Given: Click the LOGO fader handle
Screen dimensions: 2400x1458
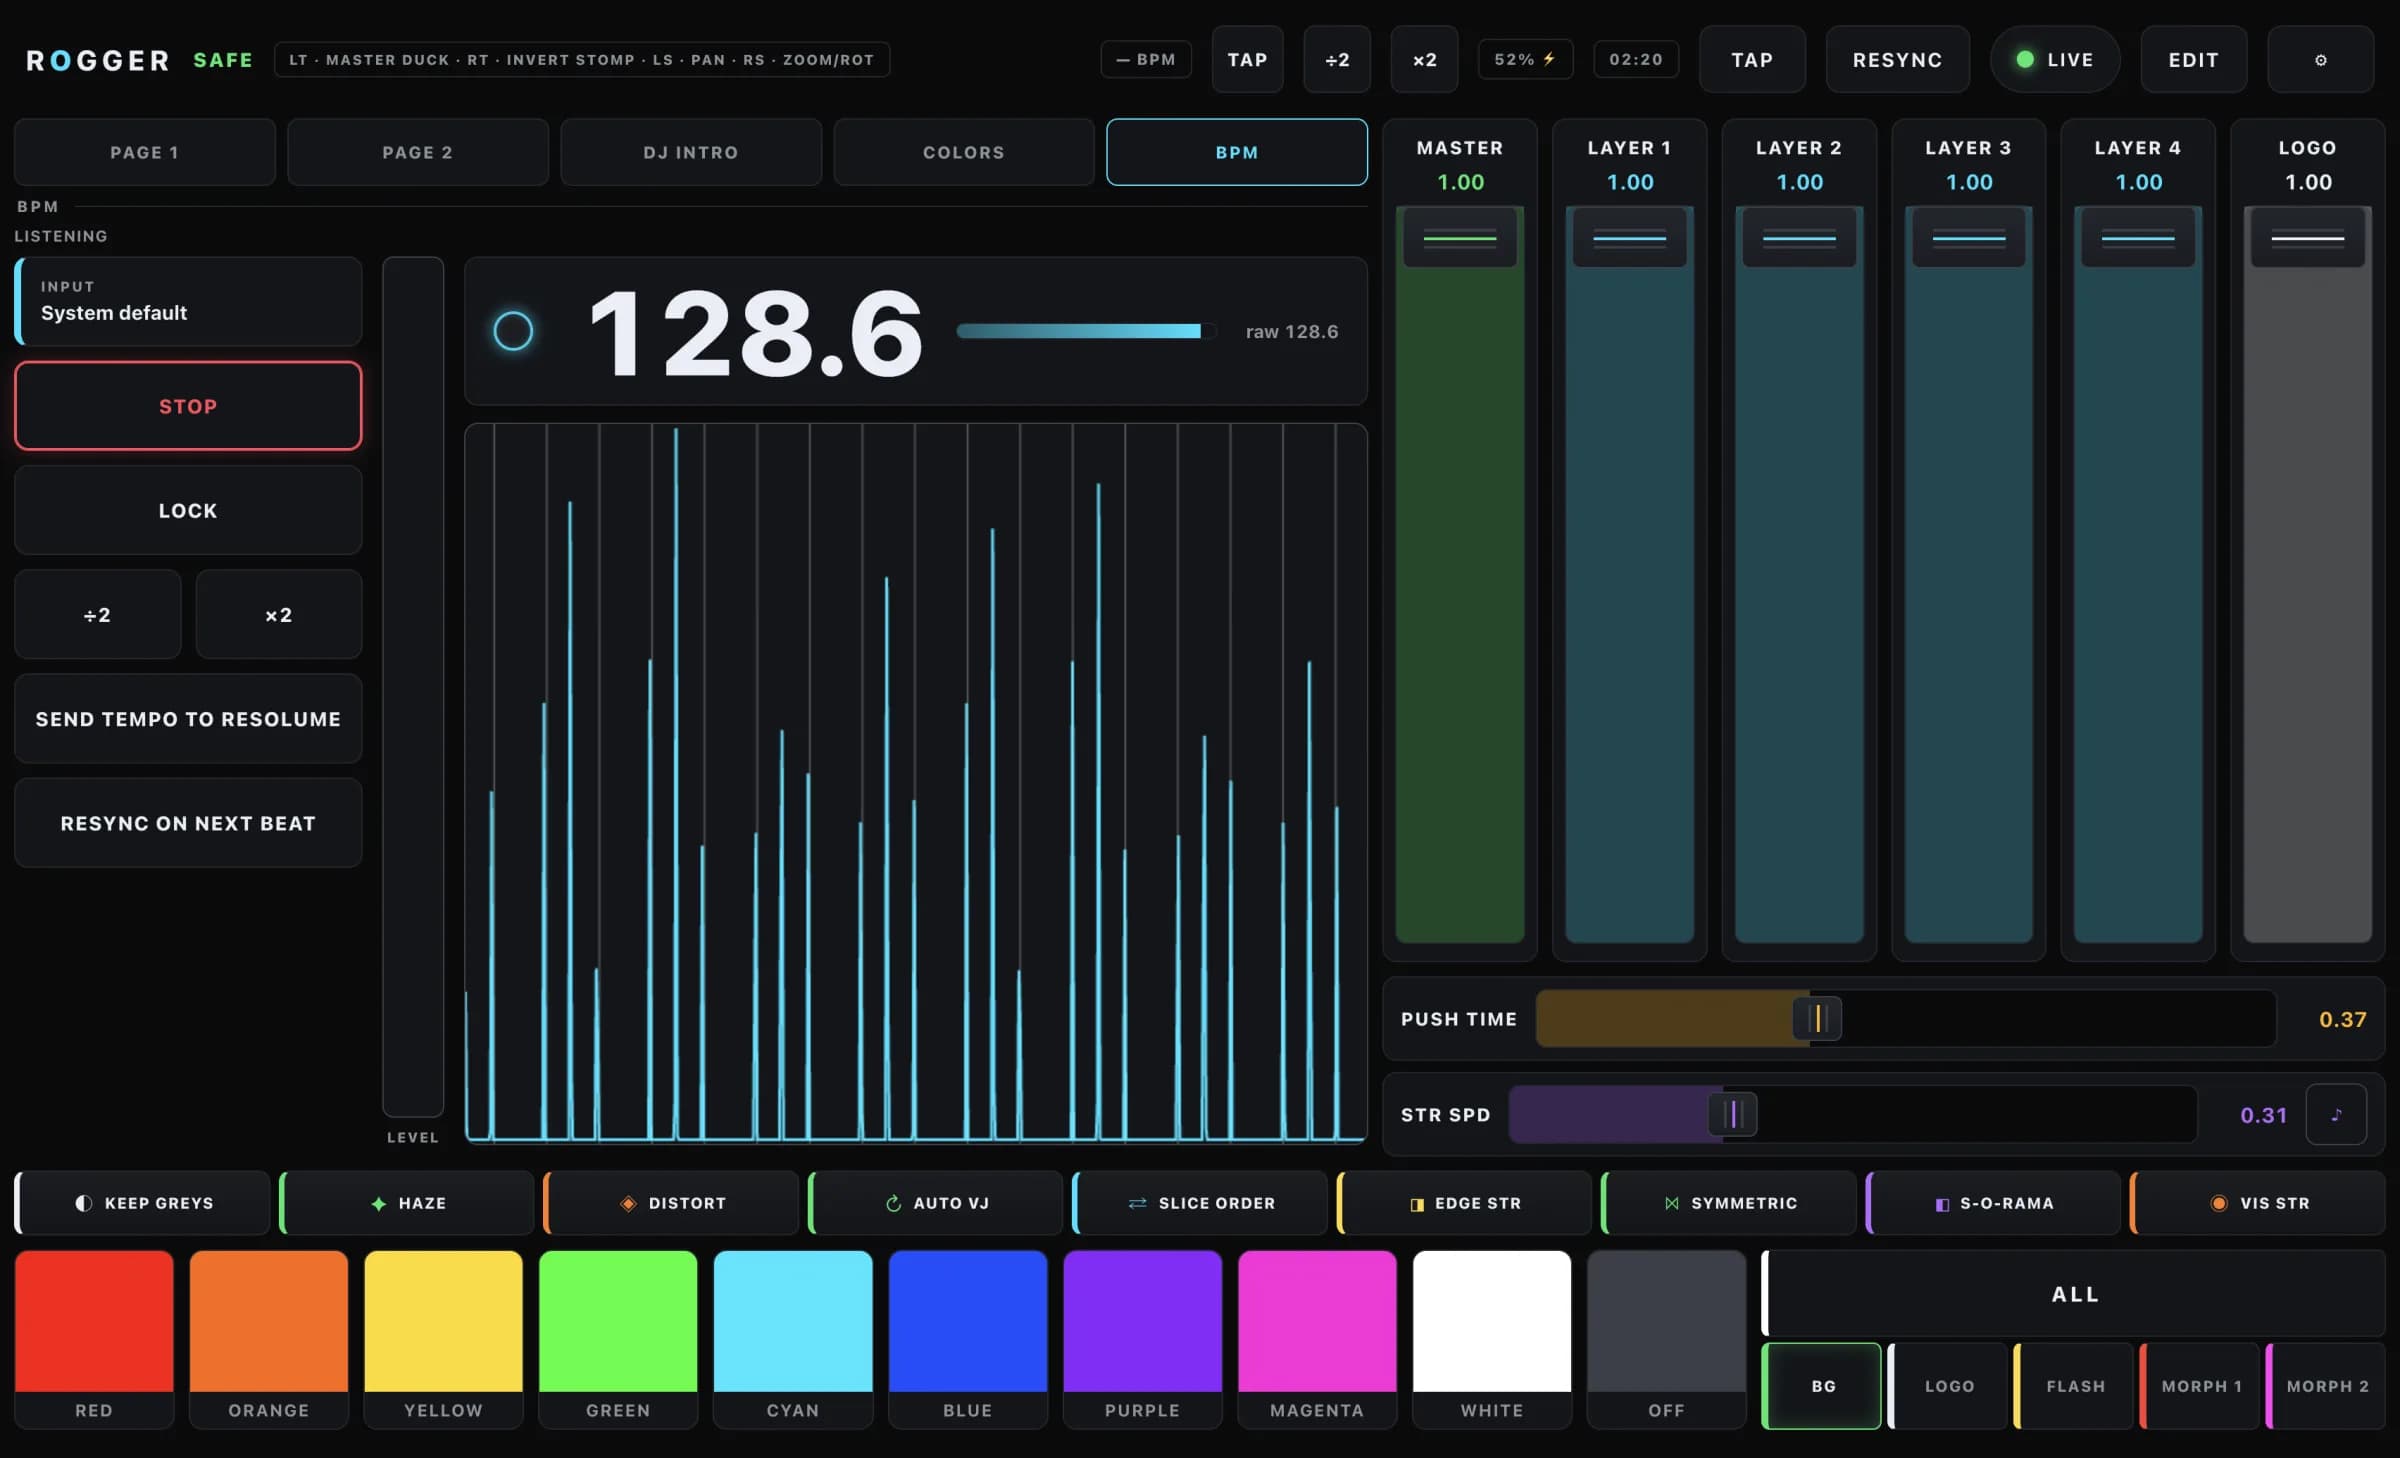Looking at the screenshot, I should pos(2308,238).
